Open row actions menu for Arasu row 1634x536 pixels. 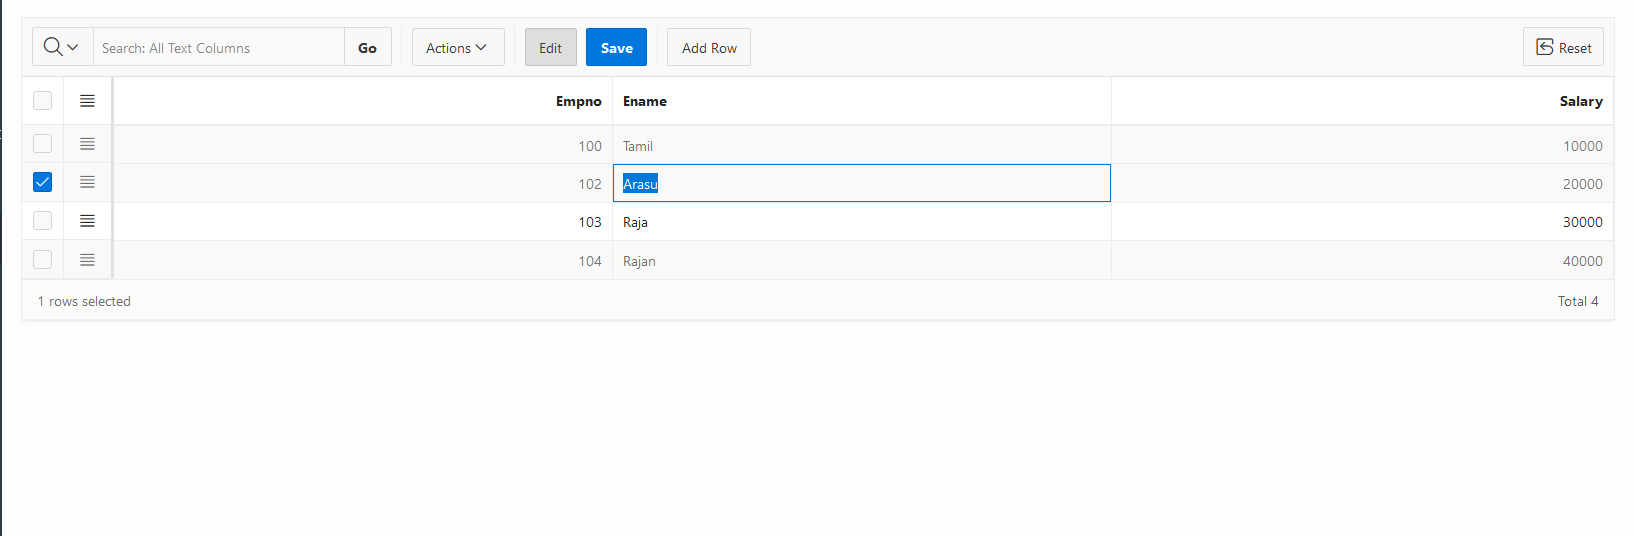[x=87, y=182]
